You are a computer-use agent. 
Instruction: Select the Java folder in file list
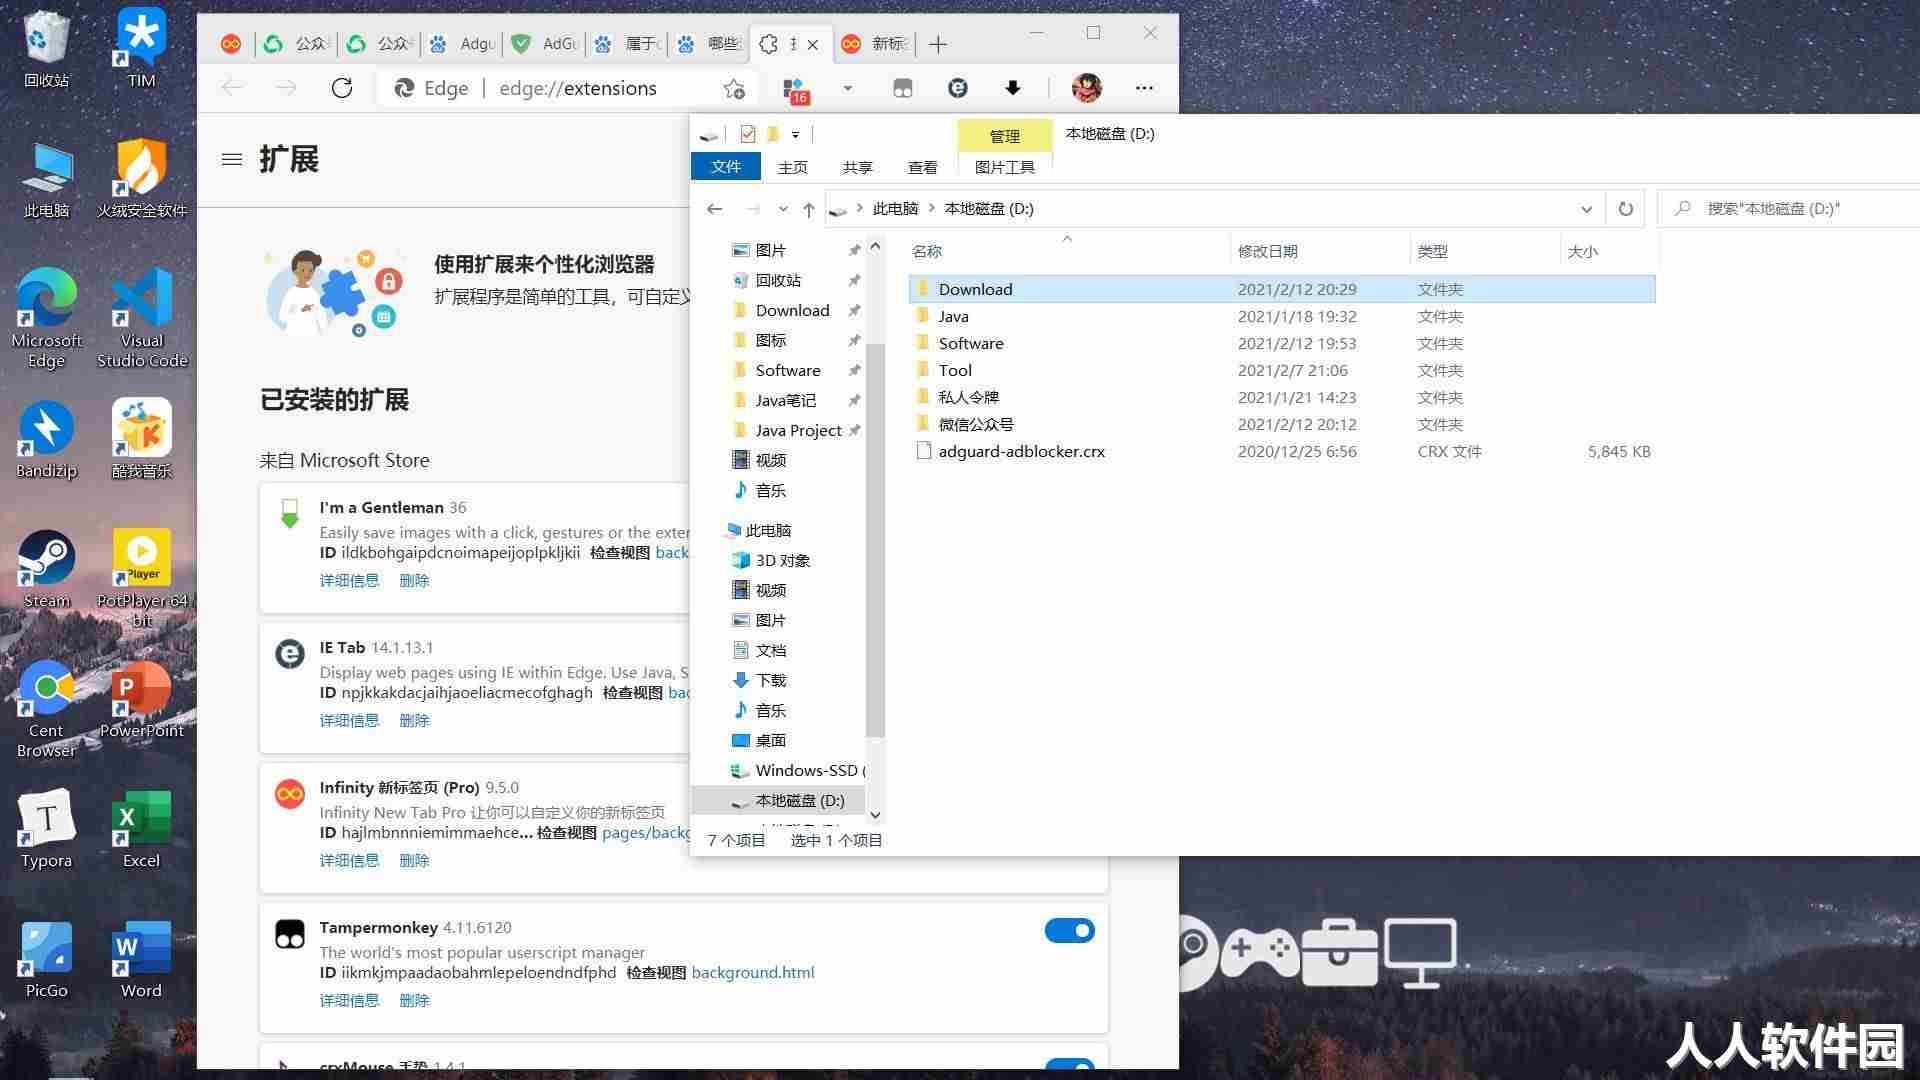coord(1282,316)
